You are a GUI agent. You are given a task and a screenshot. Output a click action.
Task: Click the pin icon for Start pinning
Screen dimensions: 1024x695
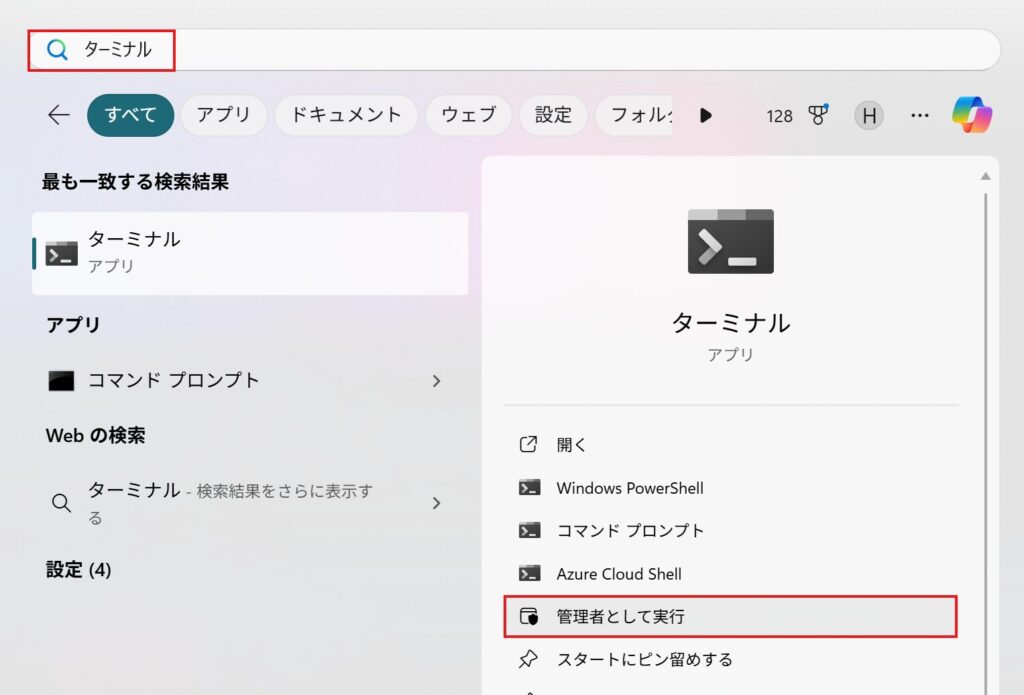point(528,659)
